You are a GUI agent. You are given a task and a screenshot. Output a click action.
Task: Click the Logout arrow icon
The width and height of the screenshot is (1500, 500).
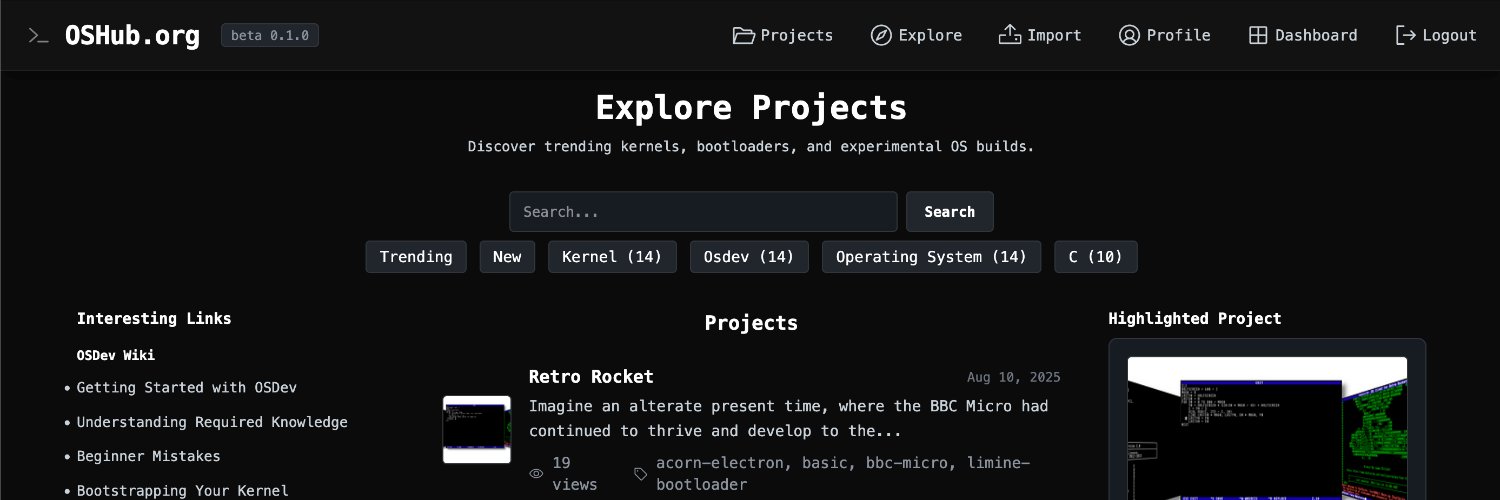pyautogui.click(x=1406, y=36)
